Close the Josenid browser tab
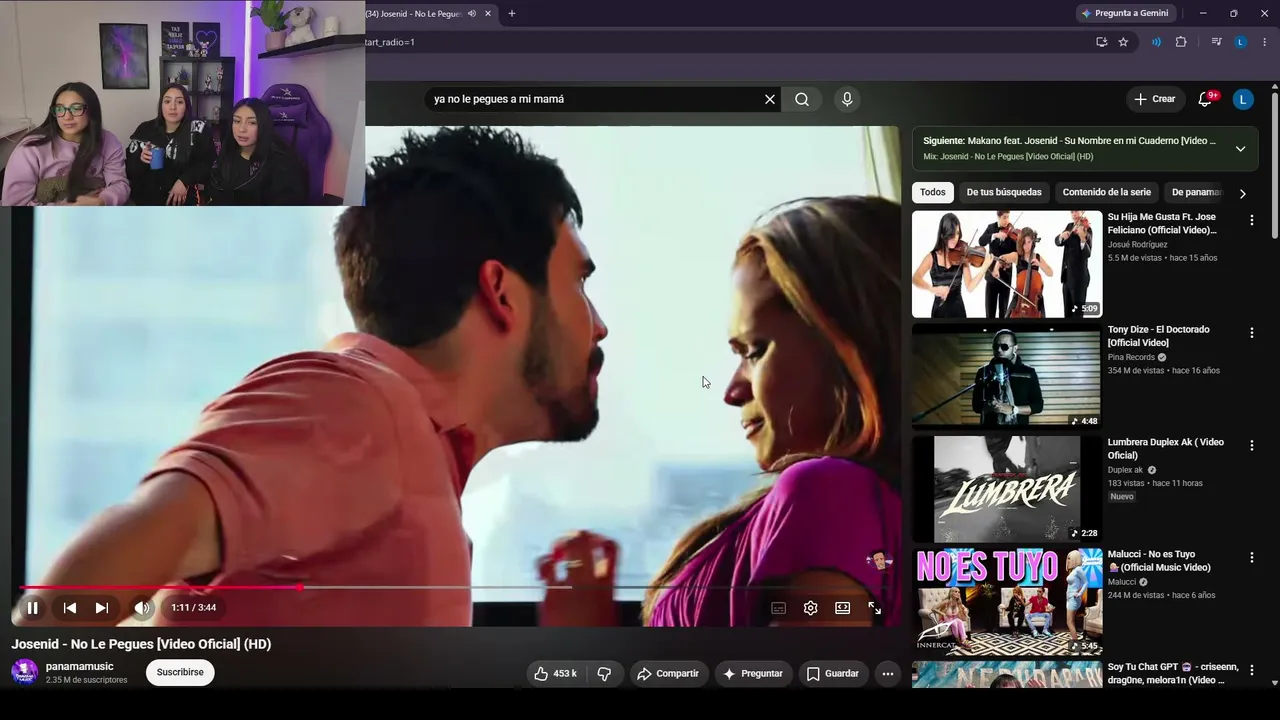Image resolution: width=1280 pixels, height=720 pixels. [x=488, y=14]
